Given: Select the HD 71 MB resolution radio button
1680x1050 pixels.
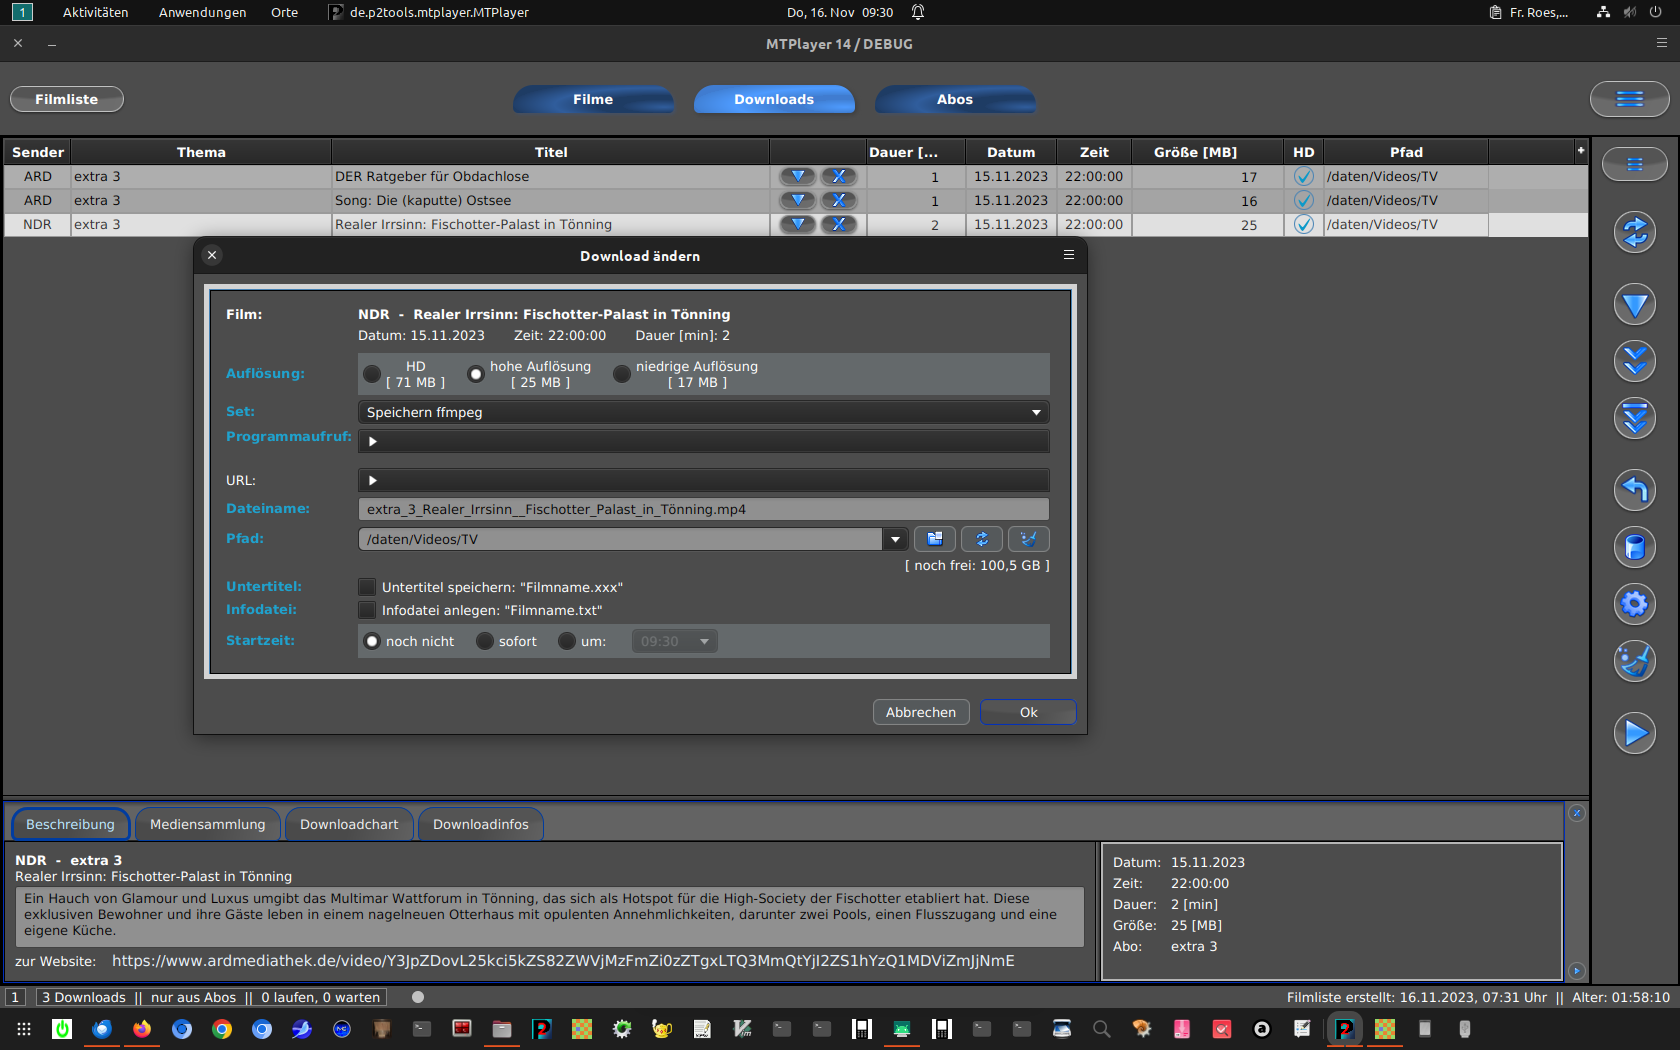Looking at the screenshot, I should pyautogui.click(x=372, y=374).
